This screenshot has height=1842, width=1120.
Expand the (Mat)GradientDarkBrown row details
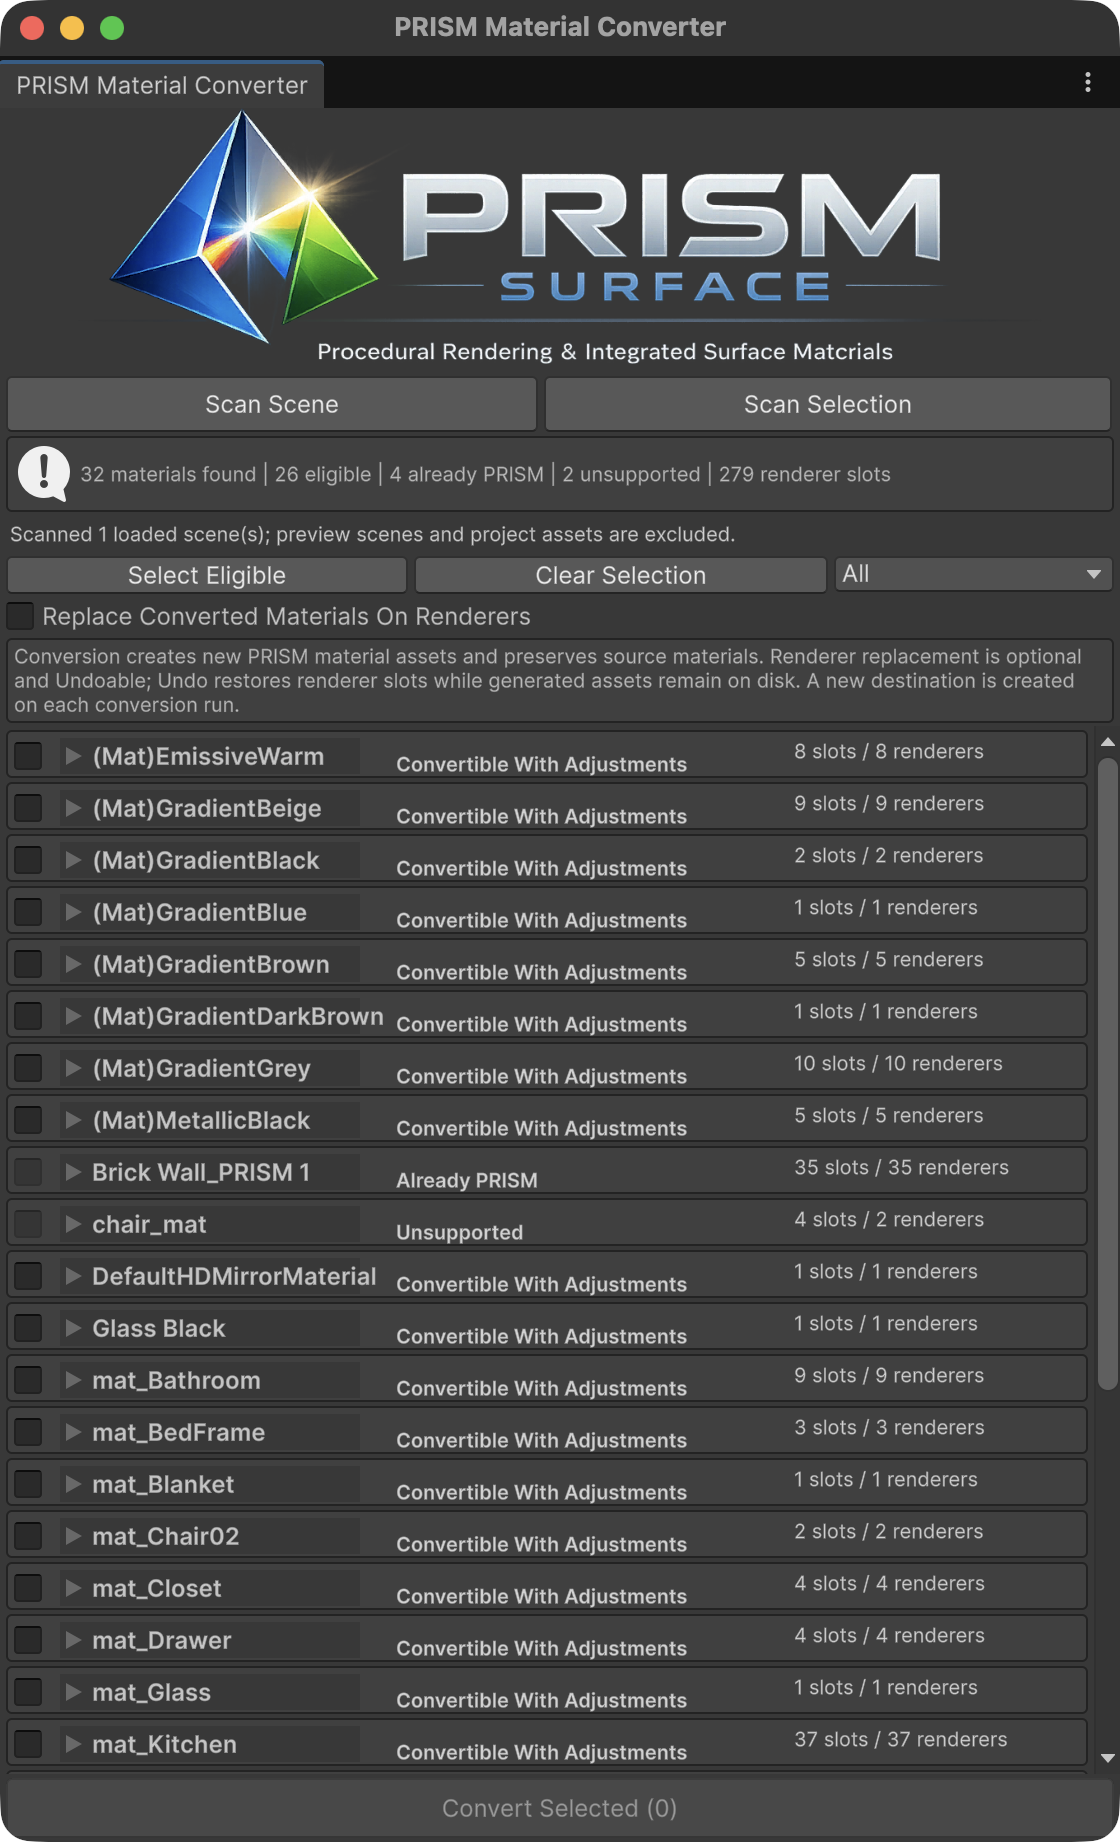coord(73,1016)
